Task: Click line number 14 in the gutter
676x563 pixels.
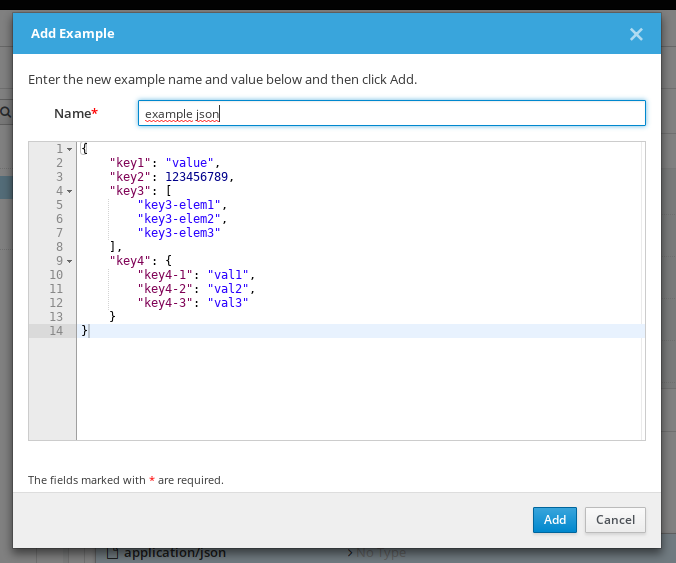Action: point(56,331)
